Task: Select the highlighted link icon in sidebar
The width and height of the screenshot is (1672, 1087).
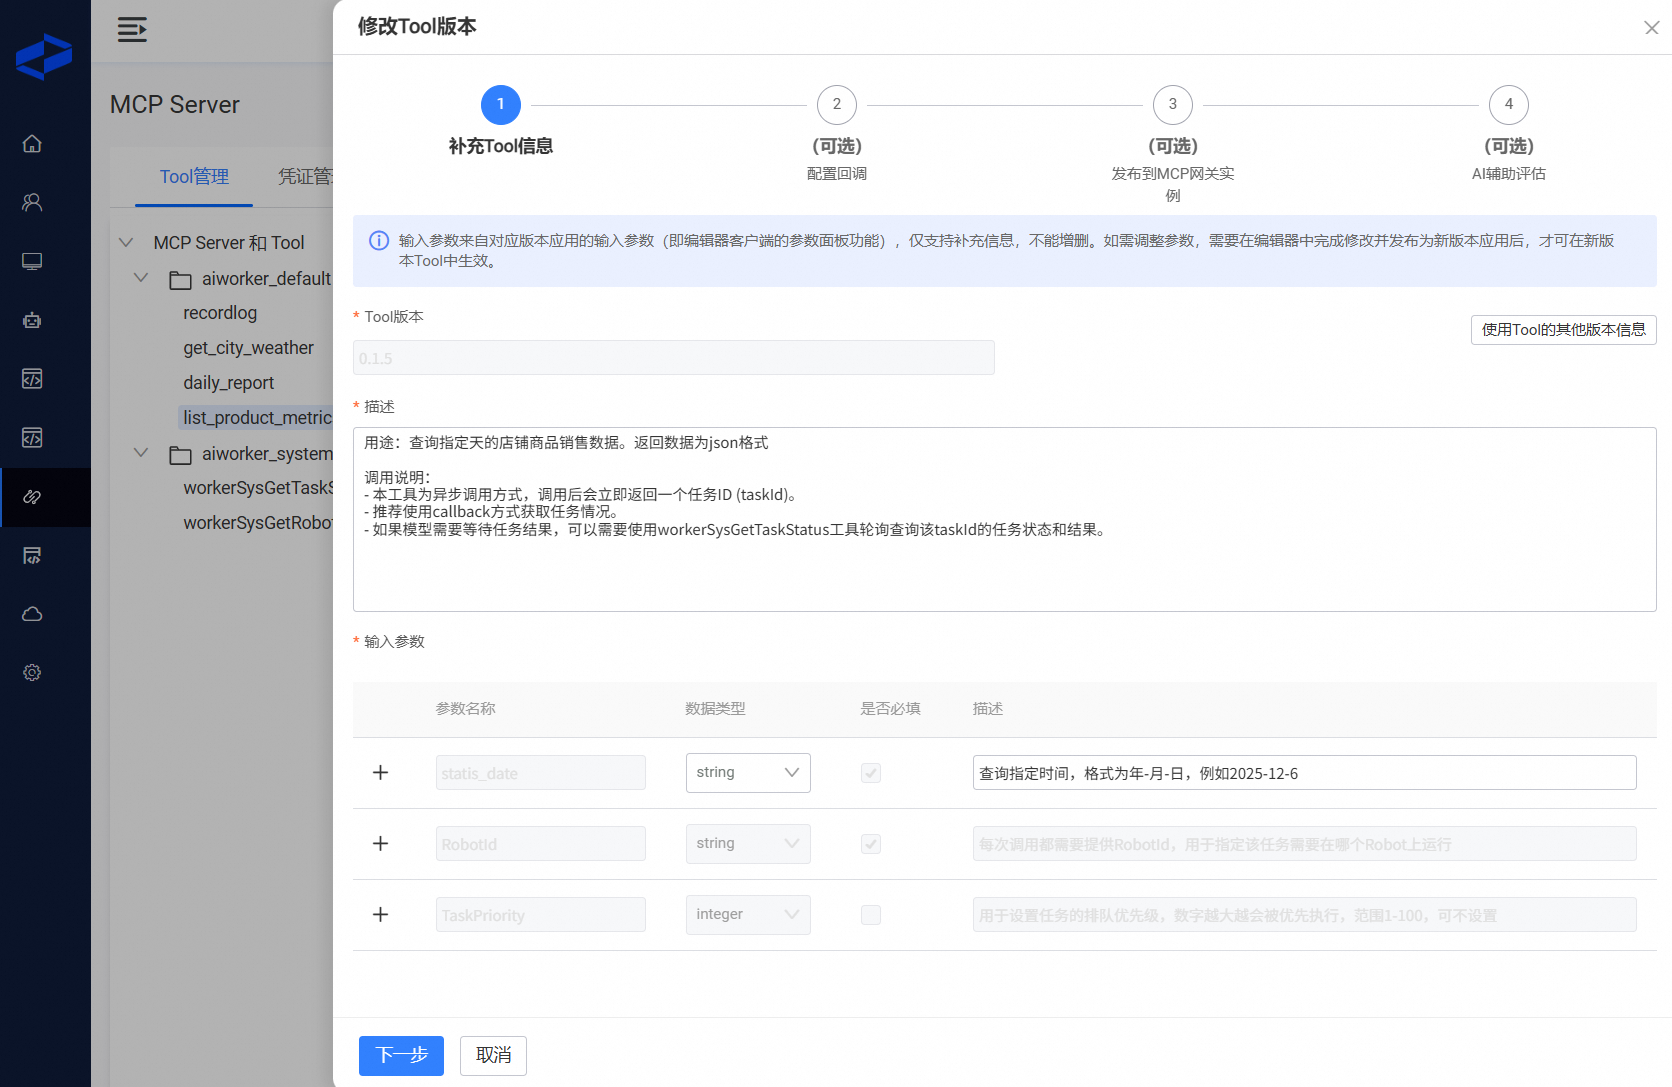Action: click(32, 497)
